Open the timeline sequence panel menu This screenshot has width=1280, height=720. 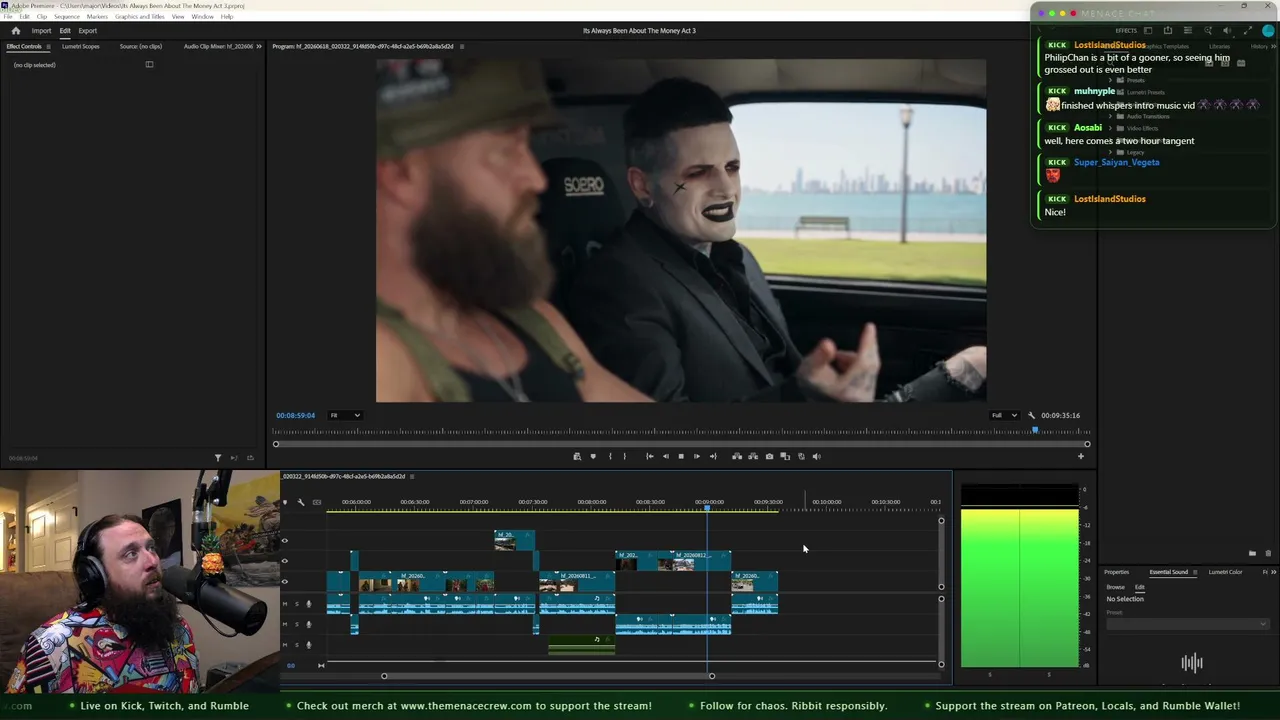[x=412, y=477]
